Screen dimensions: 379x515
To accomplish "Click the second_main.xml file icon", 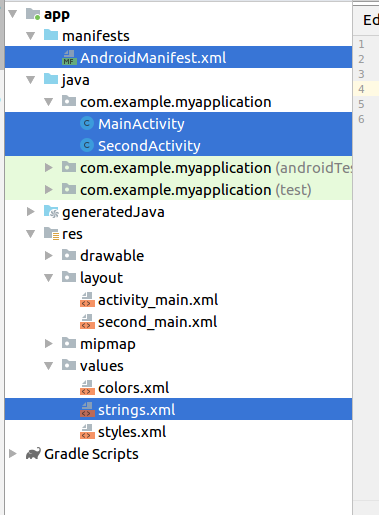I will (87, 322).
